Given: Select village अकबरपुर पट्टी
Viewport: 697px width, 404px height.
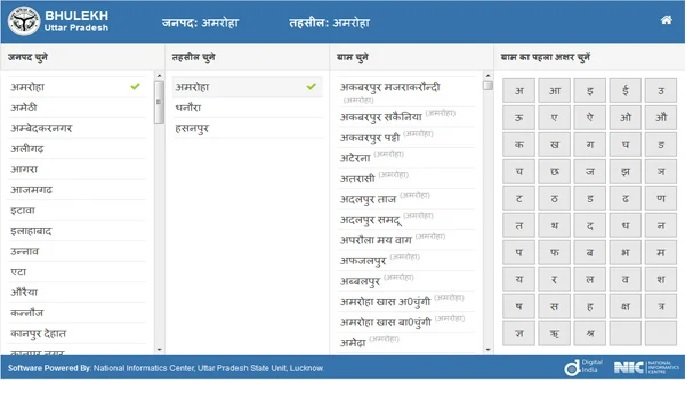Looking at the screenshot, I should 405,137.
